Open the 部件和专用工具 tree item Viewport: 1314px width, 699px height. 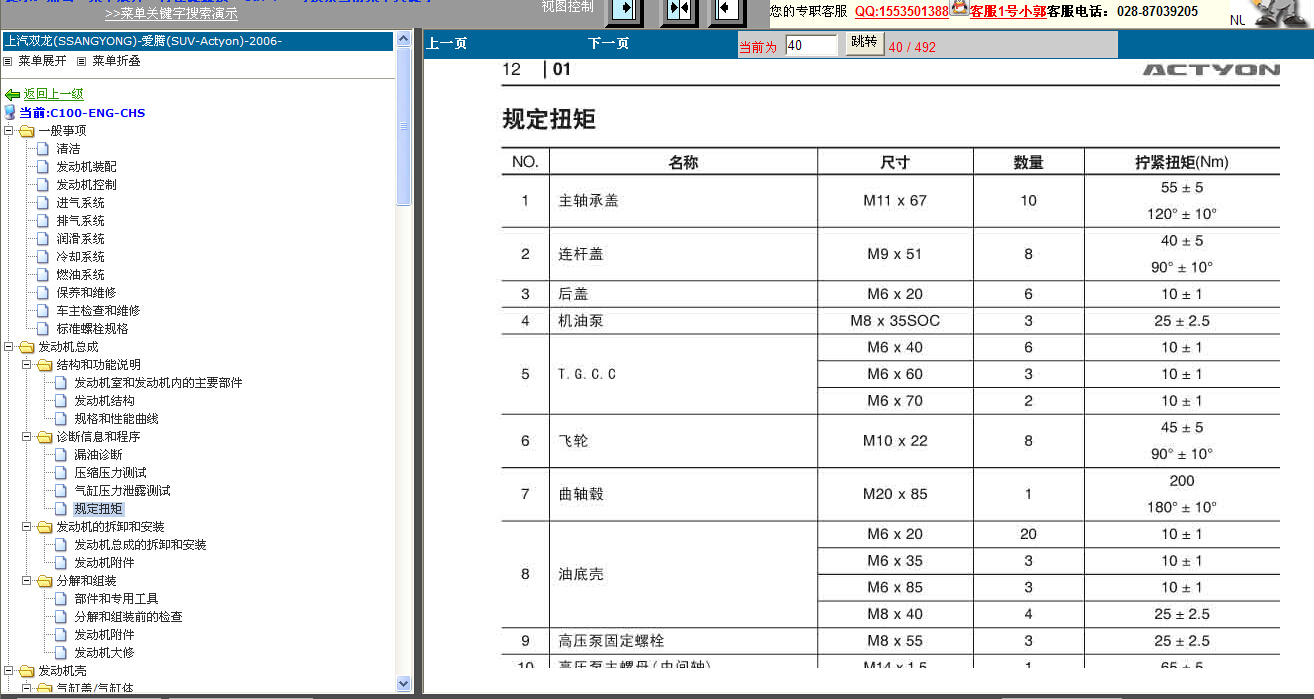coord(116,599)
